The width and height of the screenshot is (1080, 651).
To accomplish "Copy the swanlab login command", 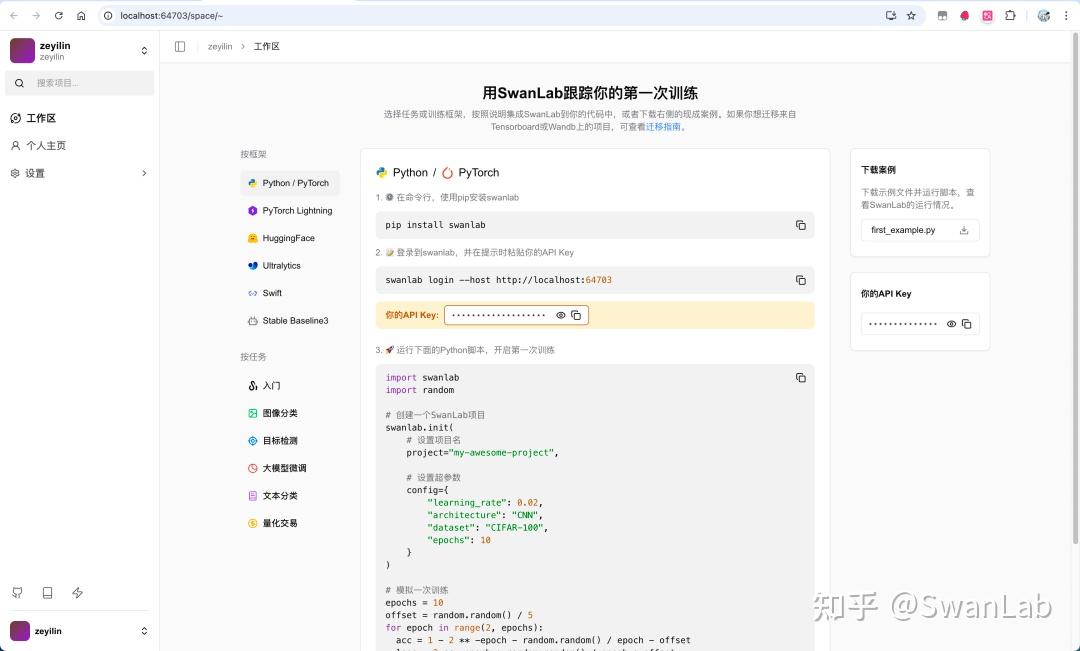I will pyautogui.click(x=800, y=280).
